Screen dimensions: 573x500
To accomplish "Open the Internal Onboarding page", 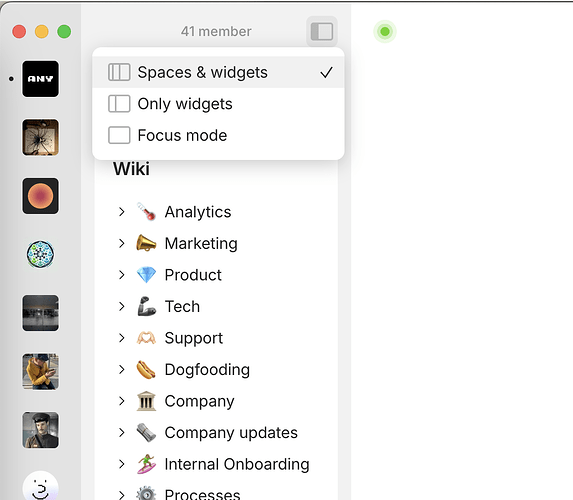I will coord(237,464).
